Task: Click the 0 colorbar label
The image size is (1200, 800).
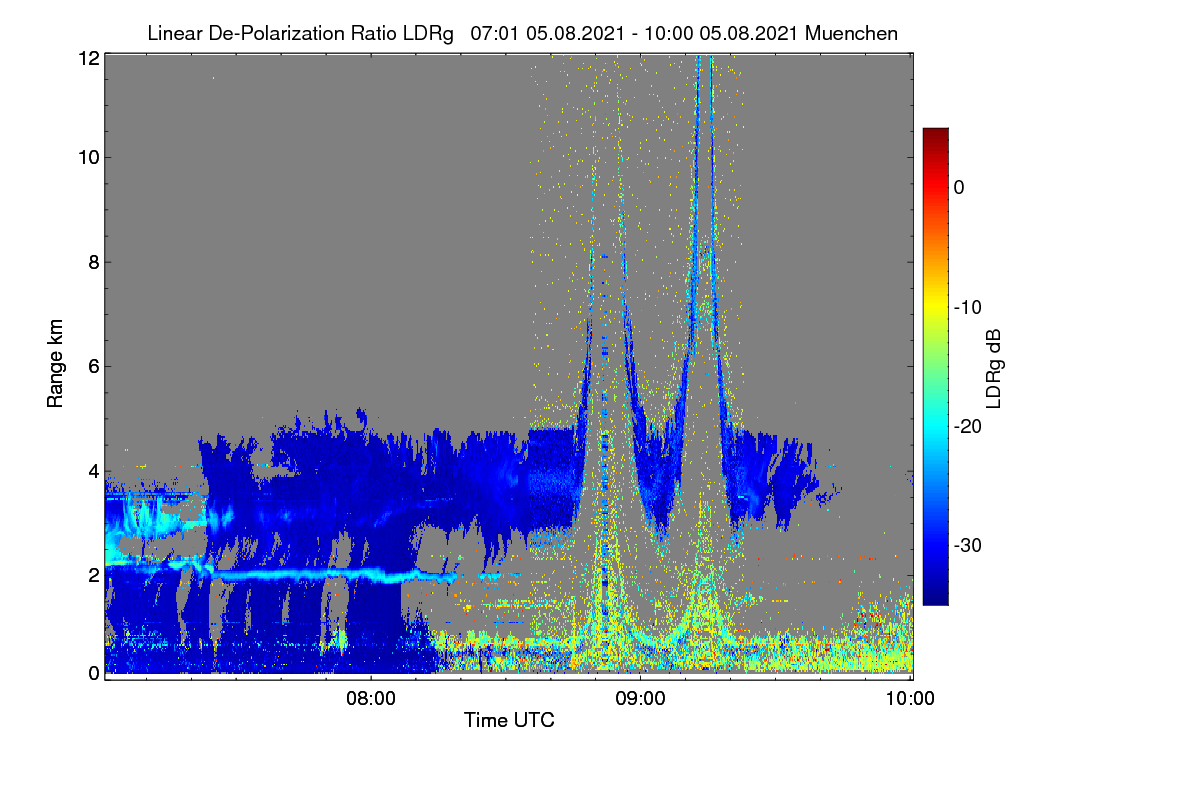Action: (x=959, y=187)
